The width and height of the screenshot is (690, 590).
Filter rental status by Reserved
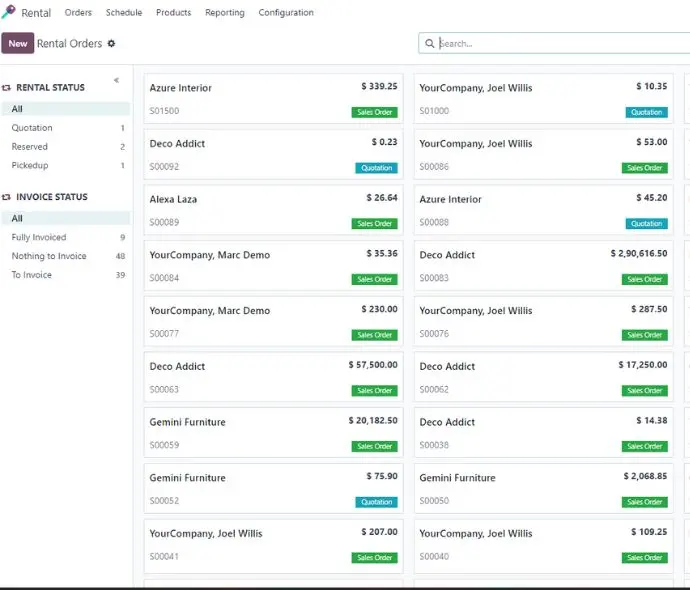pyautogui.click(x=66, y=147)
